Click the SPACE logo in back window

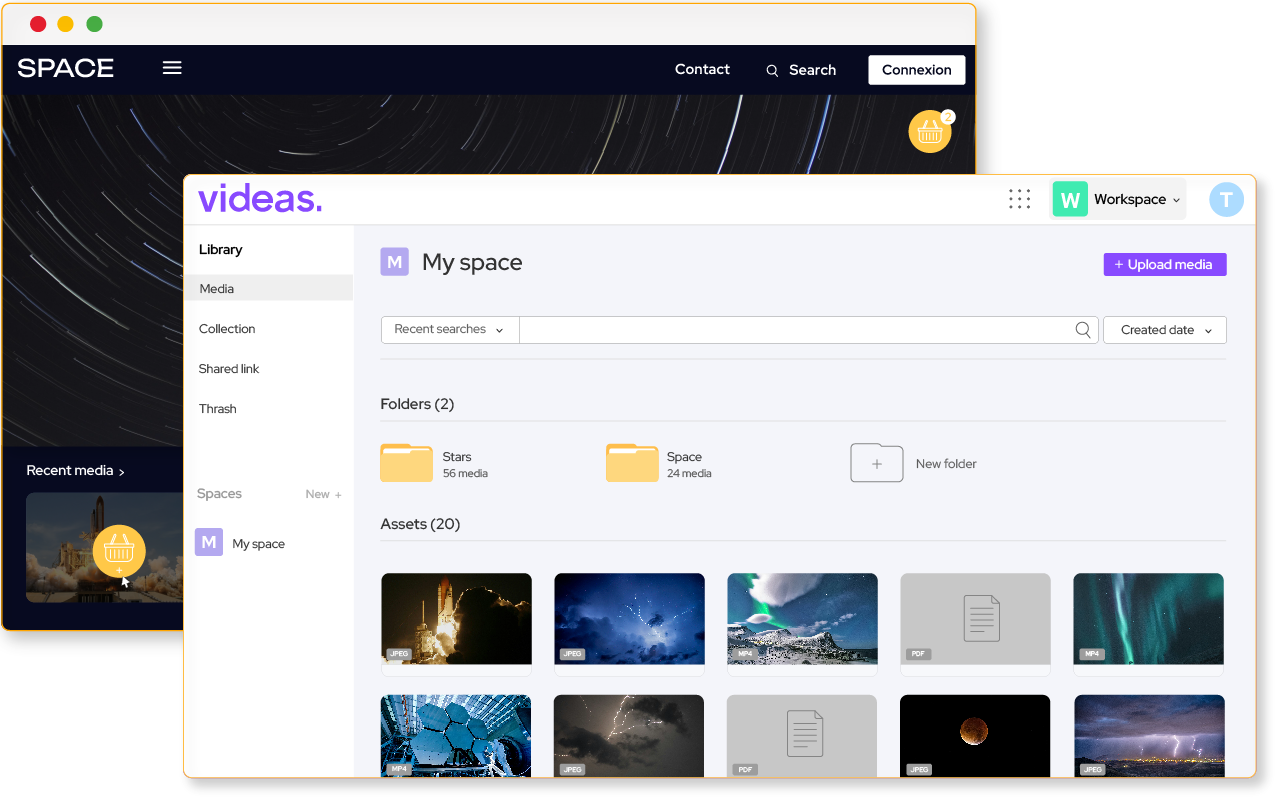[x=66, y=68]
